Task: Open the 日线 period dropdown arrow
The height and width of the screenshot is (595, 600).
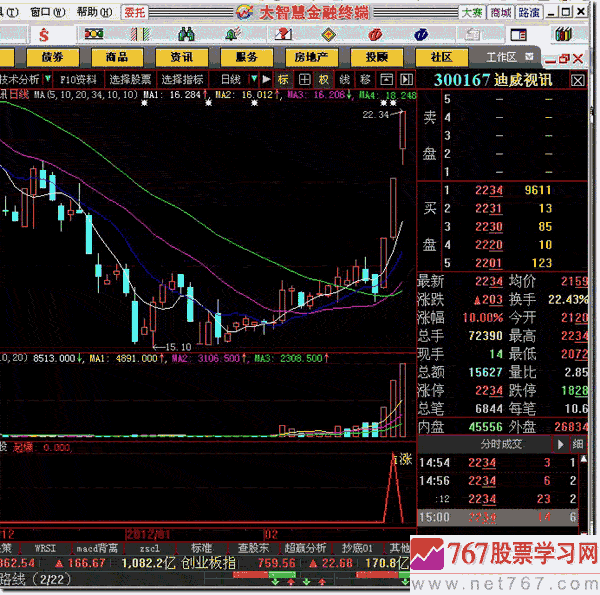Action: (253, 79)
